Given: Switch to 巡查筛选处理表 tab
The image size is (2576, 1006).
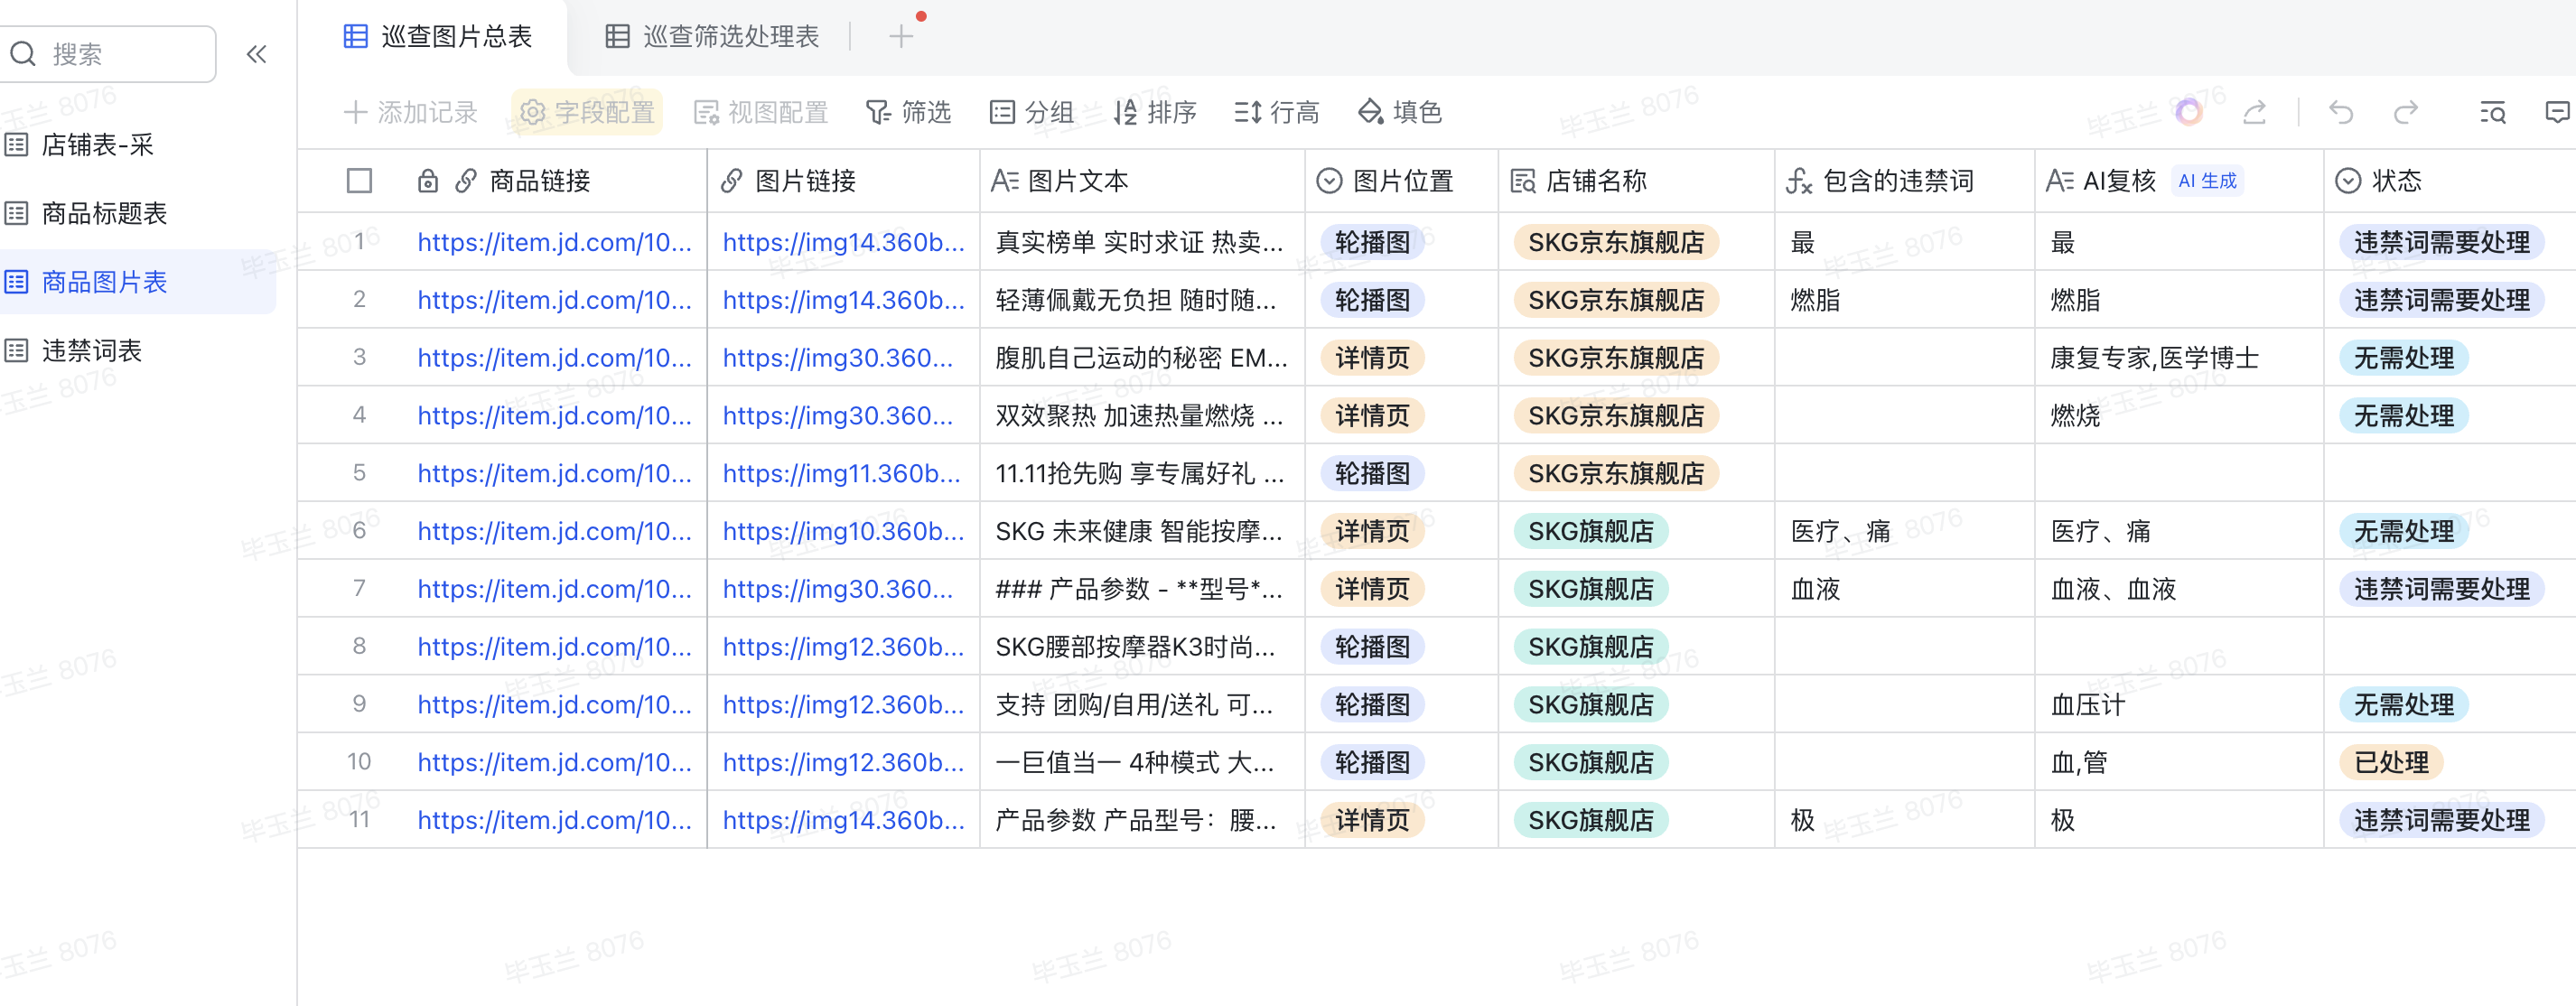Looking at the screenshot, I should tap(713, 37).
